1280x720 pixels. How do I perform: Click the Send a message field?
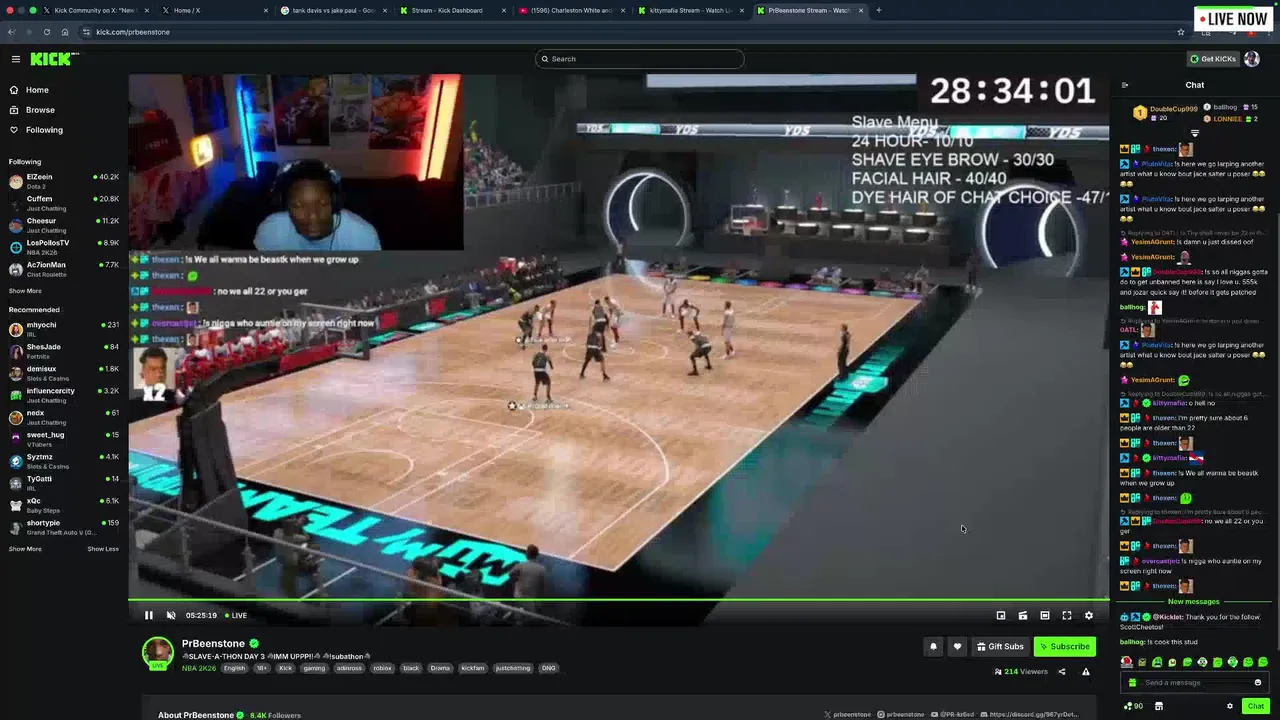click(1194, 682)
